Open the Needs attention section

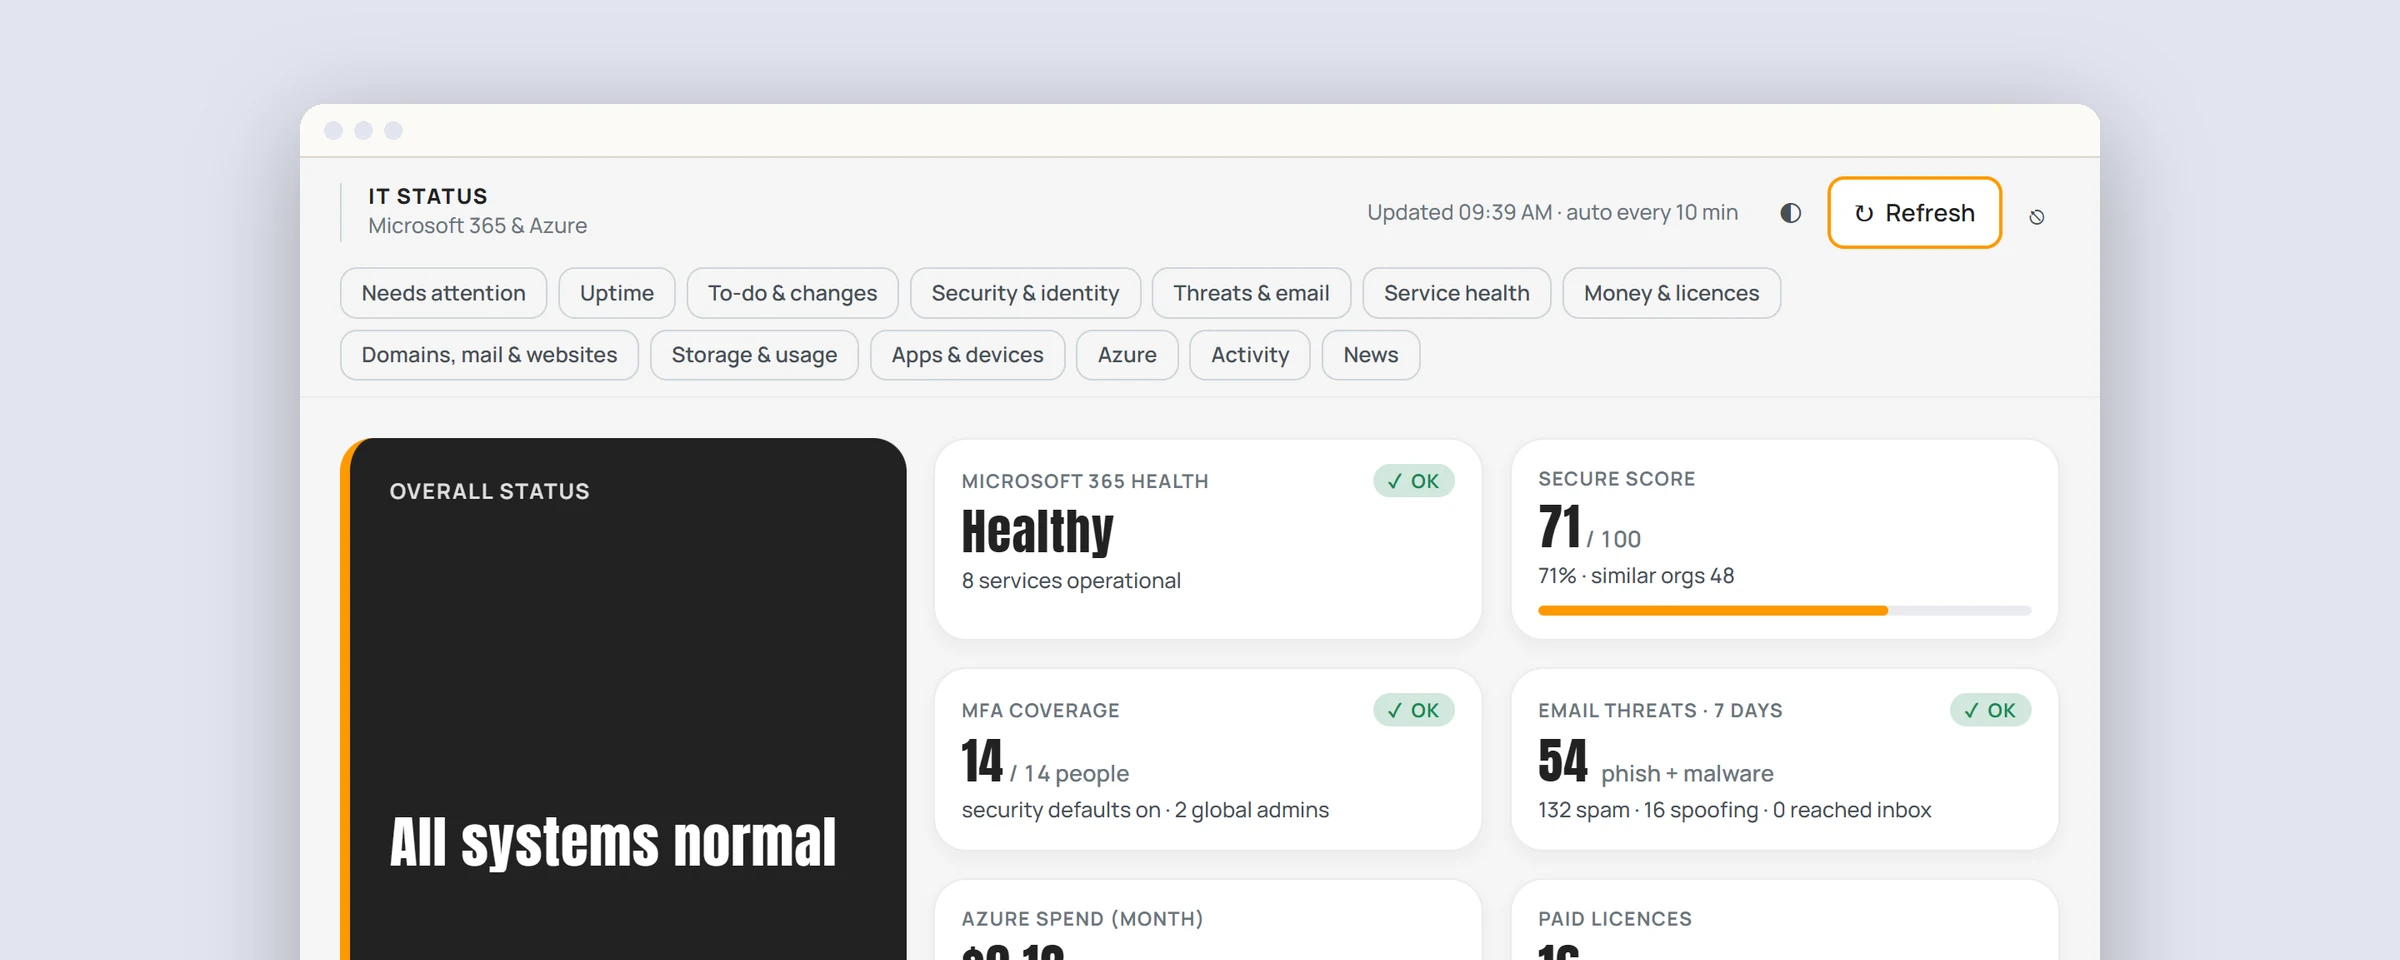[443, 293]
